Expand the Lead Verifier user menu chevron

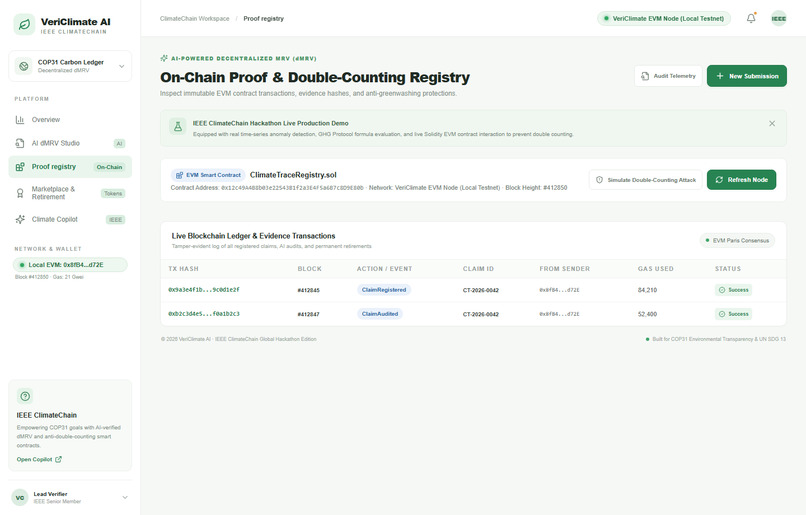pyautogui.click(x=125, y=498)
